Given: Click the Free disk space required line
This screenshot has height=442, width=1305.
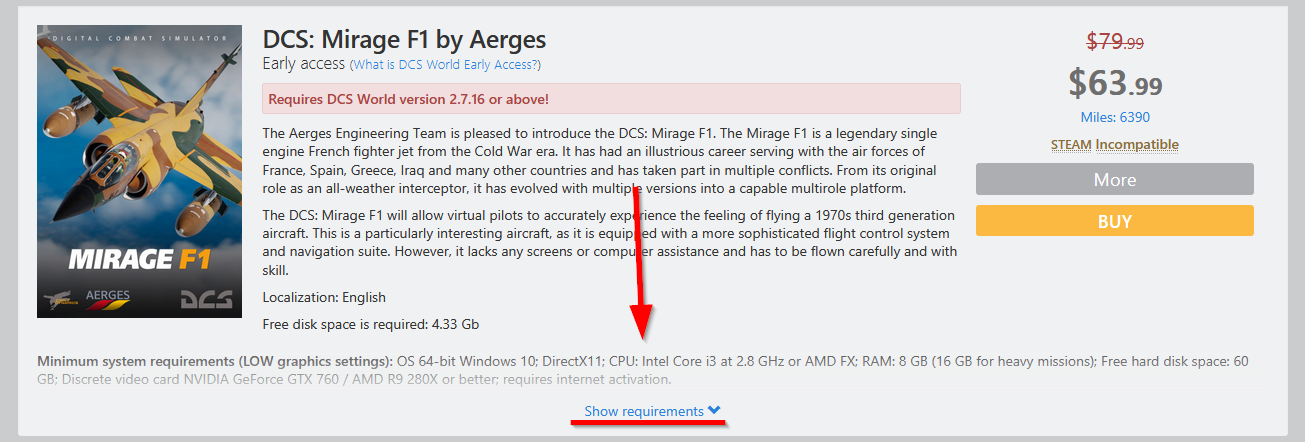Looking at the screenshot, I should pos(371,324).
